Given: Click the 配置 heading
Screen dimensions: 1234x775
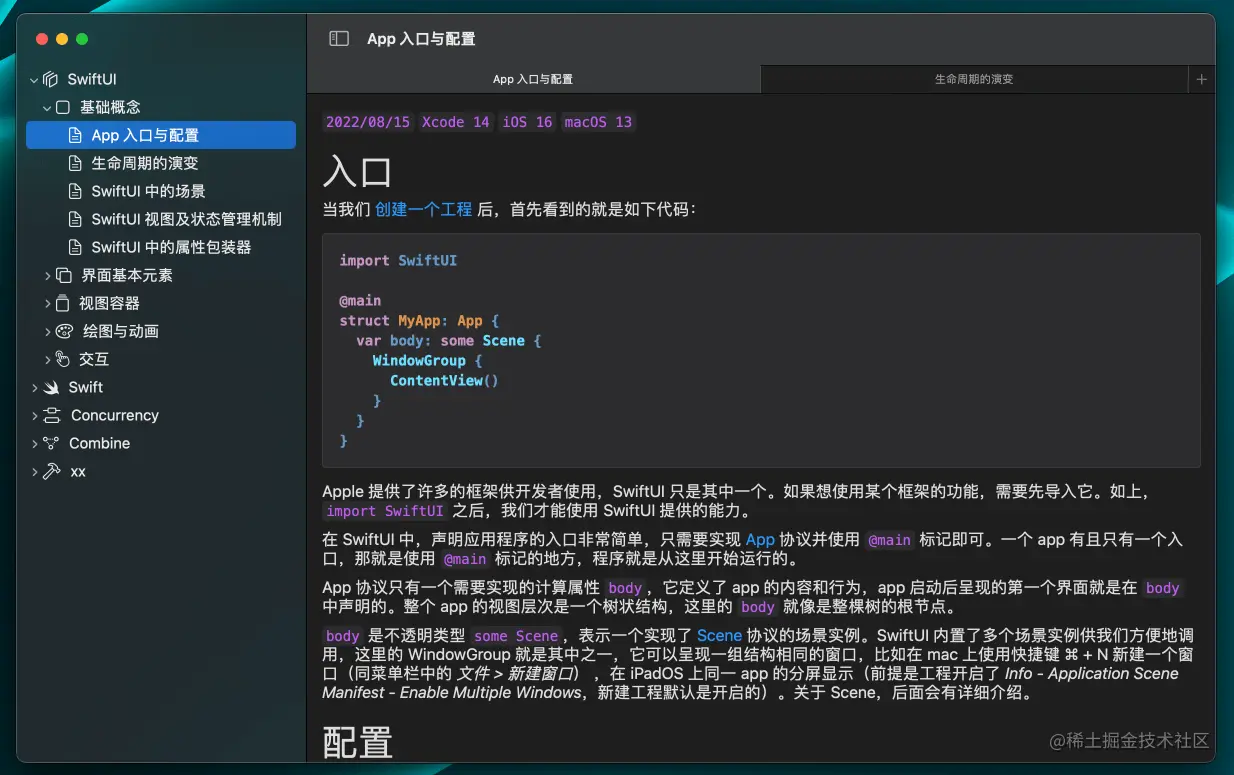Looking at the screenshot, I should click(357, 743).
